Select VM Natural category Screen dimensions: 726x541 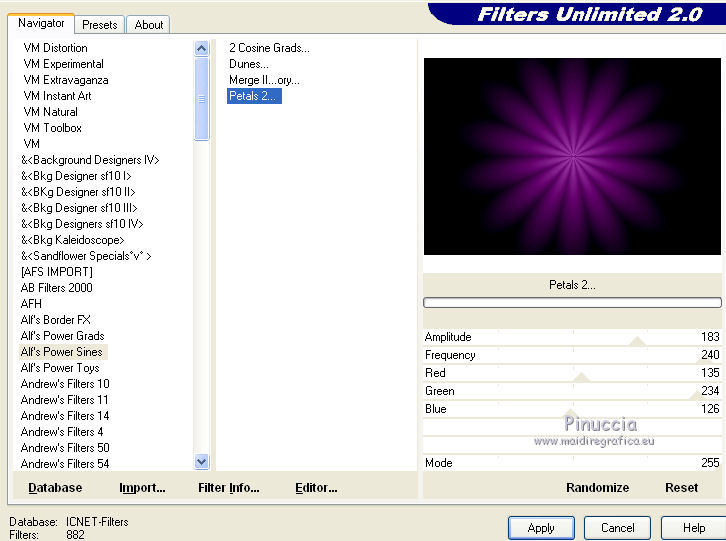pyautogui.click(x=50, y=112)
